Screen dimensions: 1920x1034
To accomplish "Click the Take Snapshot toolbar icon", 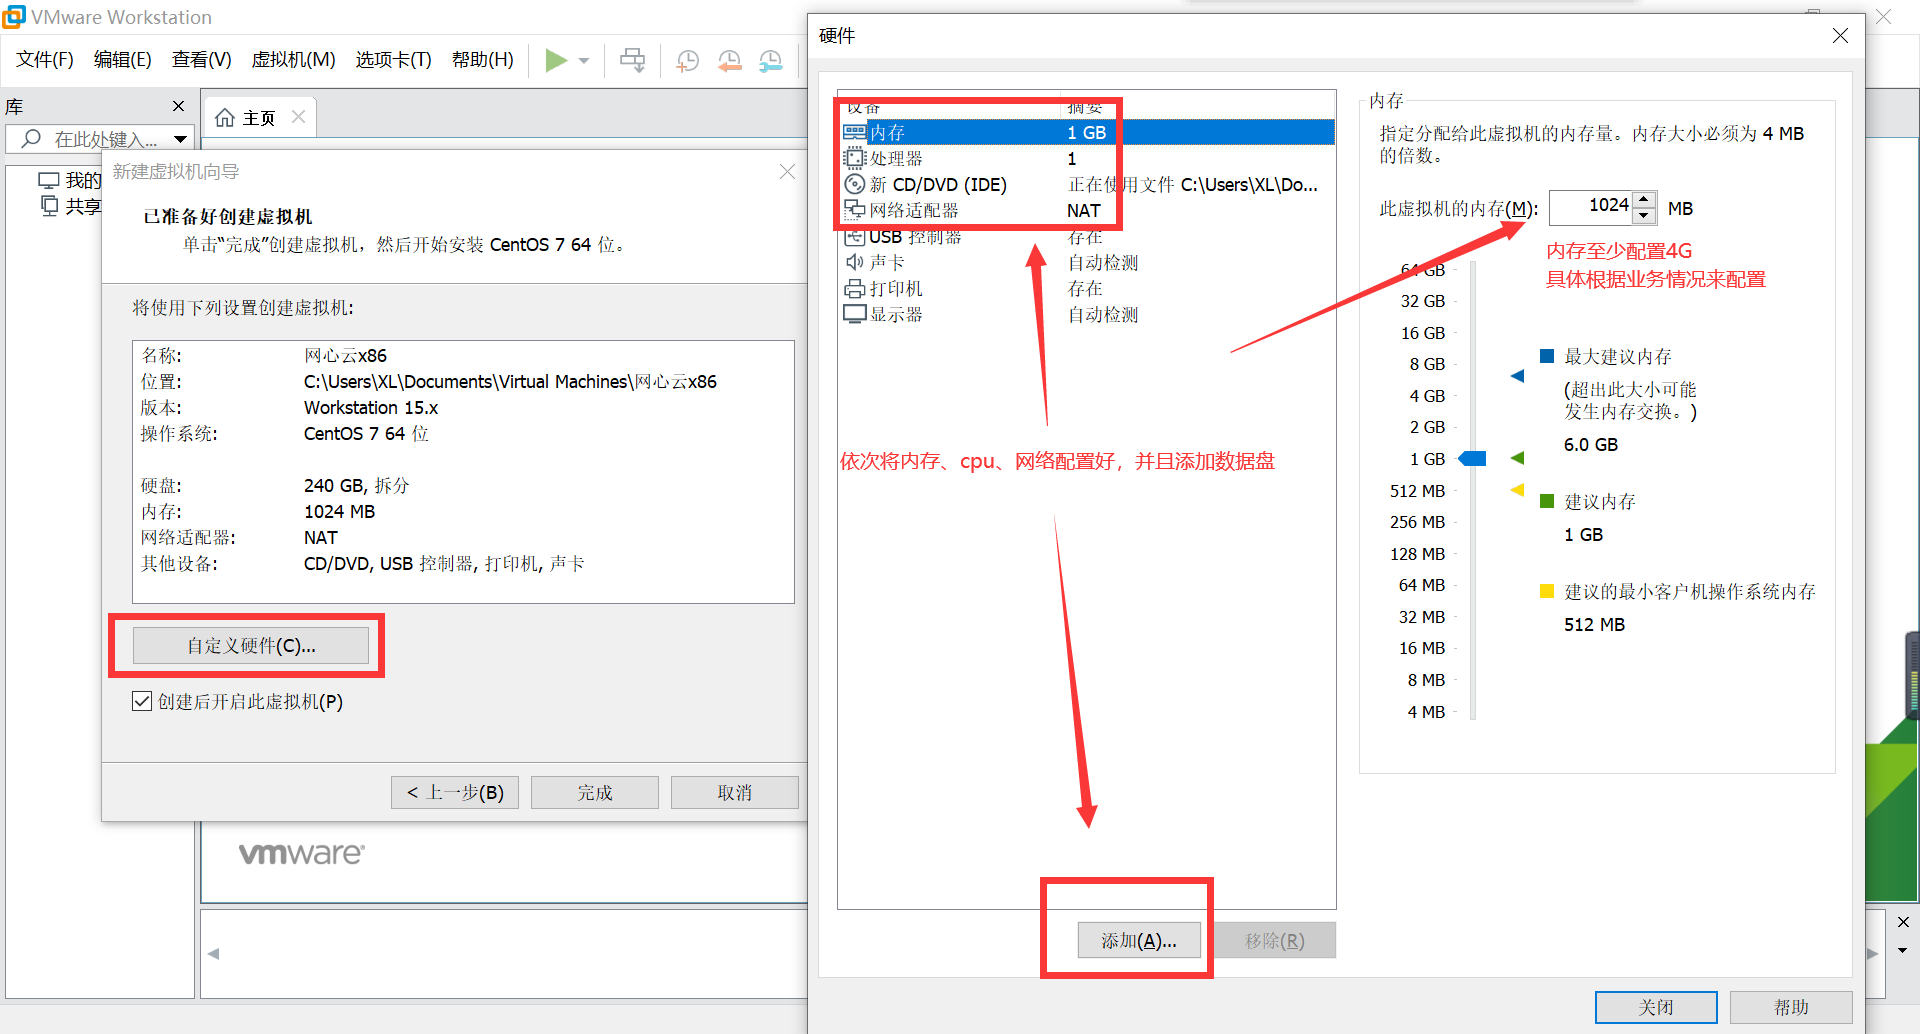I will pos(687,61).
